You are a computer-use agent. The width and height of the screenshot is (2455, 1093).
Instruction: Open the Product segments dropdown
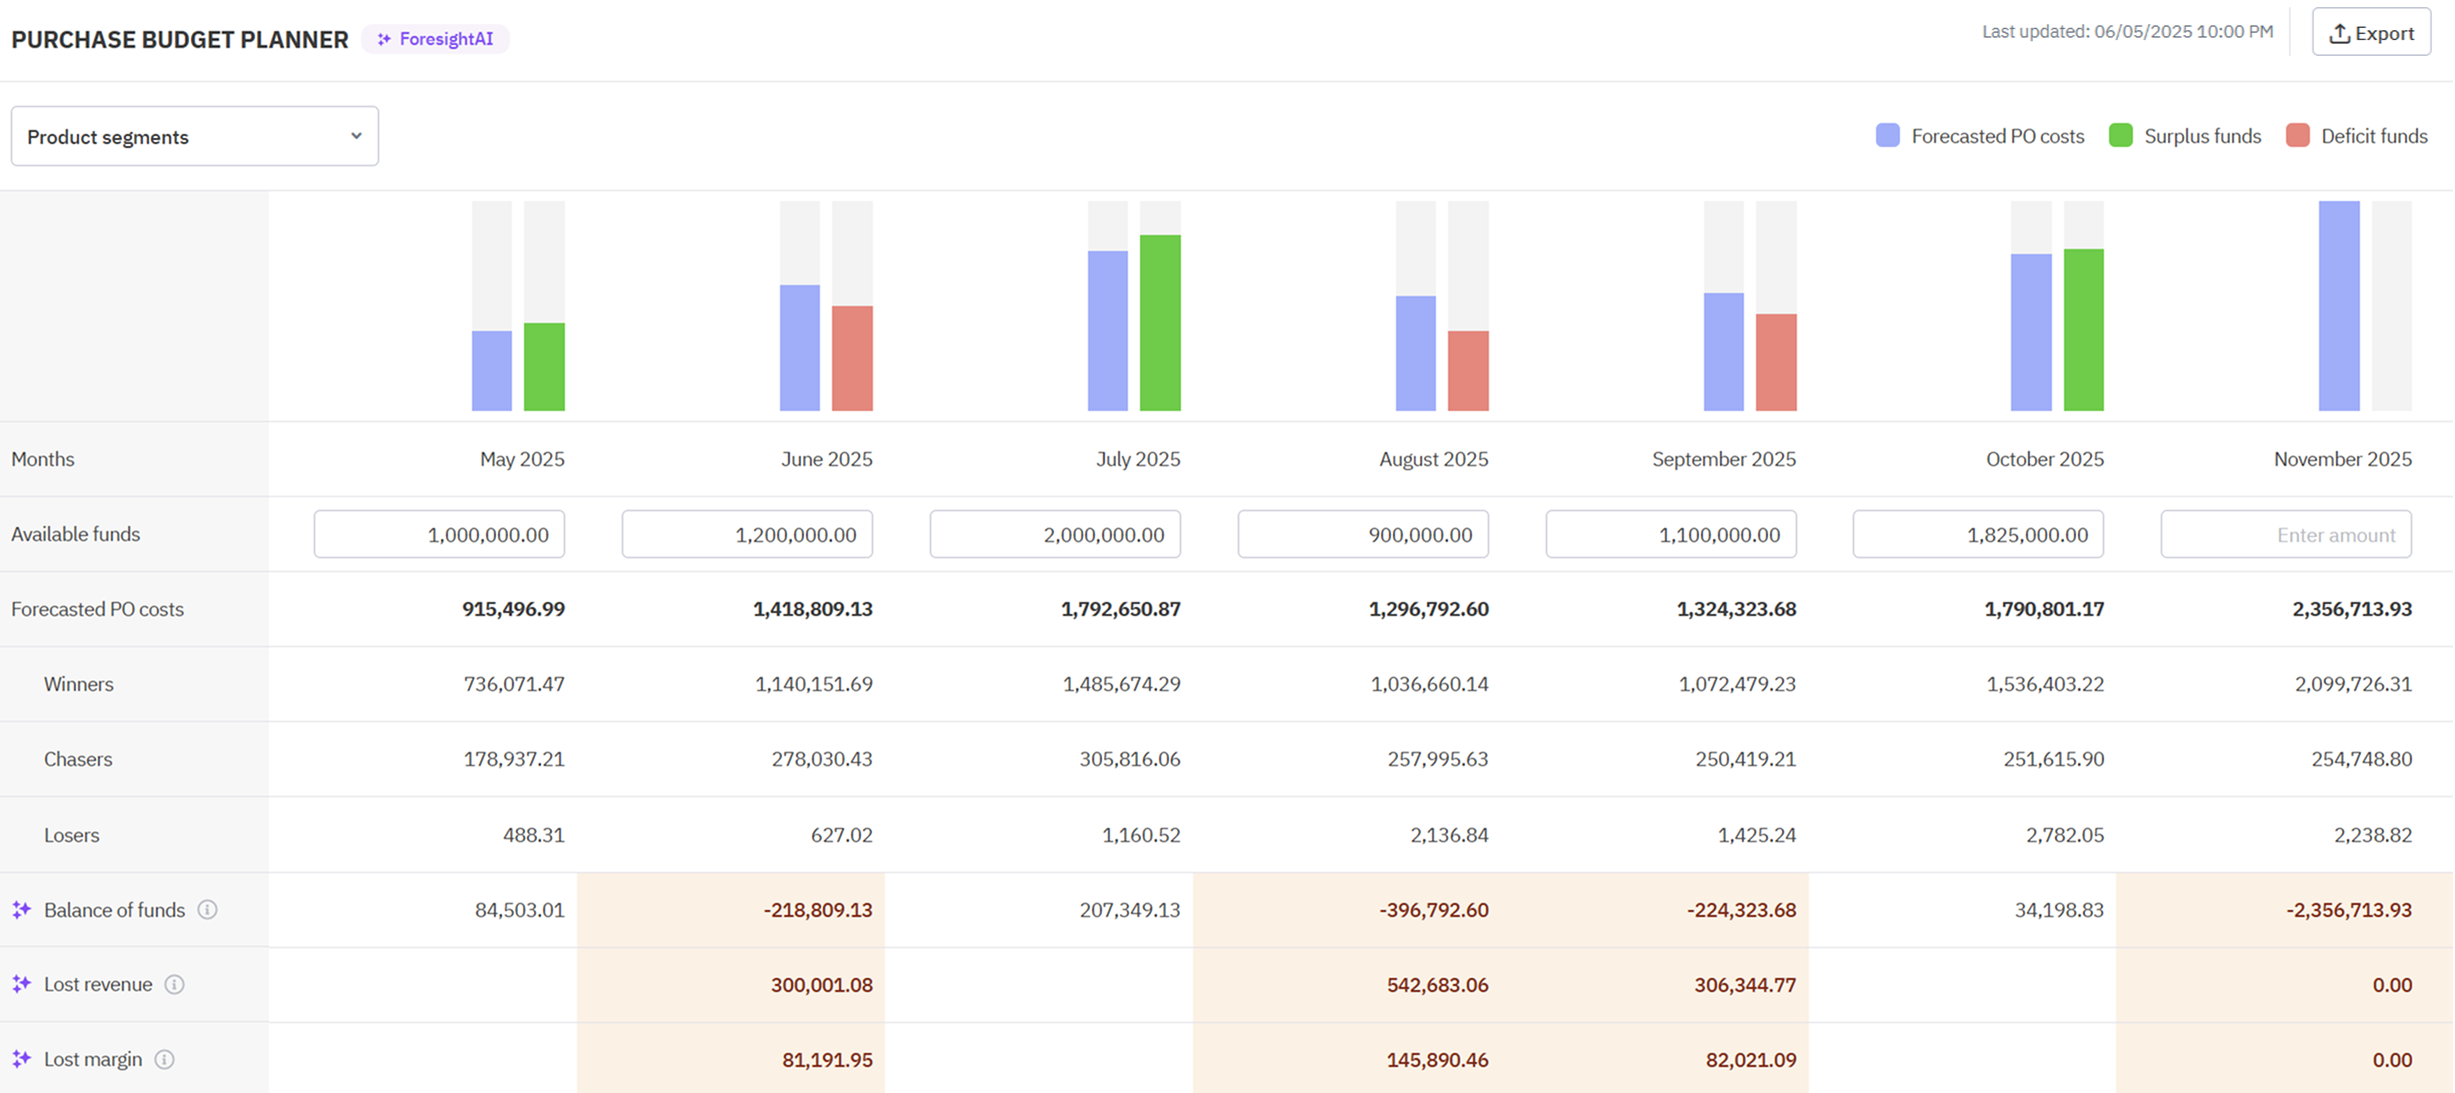click(194, 136)
